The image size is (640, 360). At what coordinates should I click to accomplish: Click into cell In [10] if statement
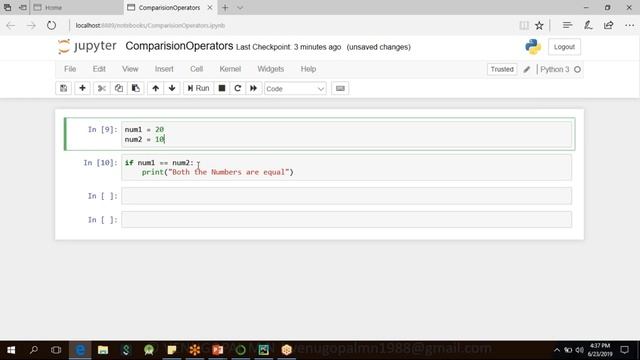pyautogui.click(x=347, y=167)
